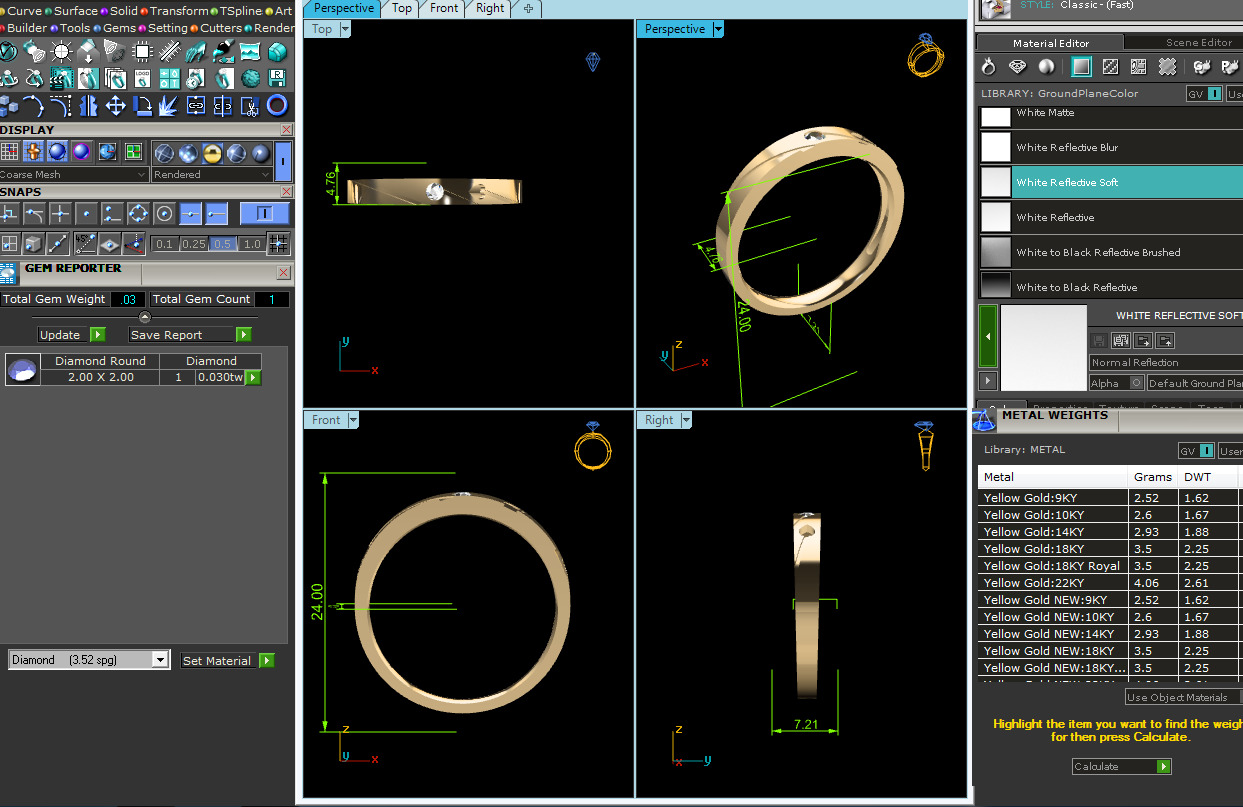The image size is (1243, 807).
Task: Click the paint brush material icon
Action: [223, 52]
